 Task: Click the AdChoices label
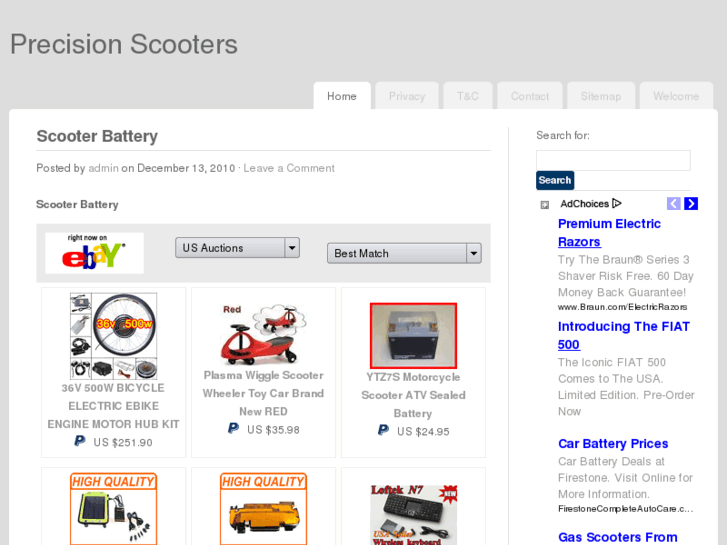(x=584, y=204)
